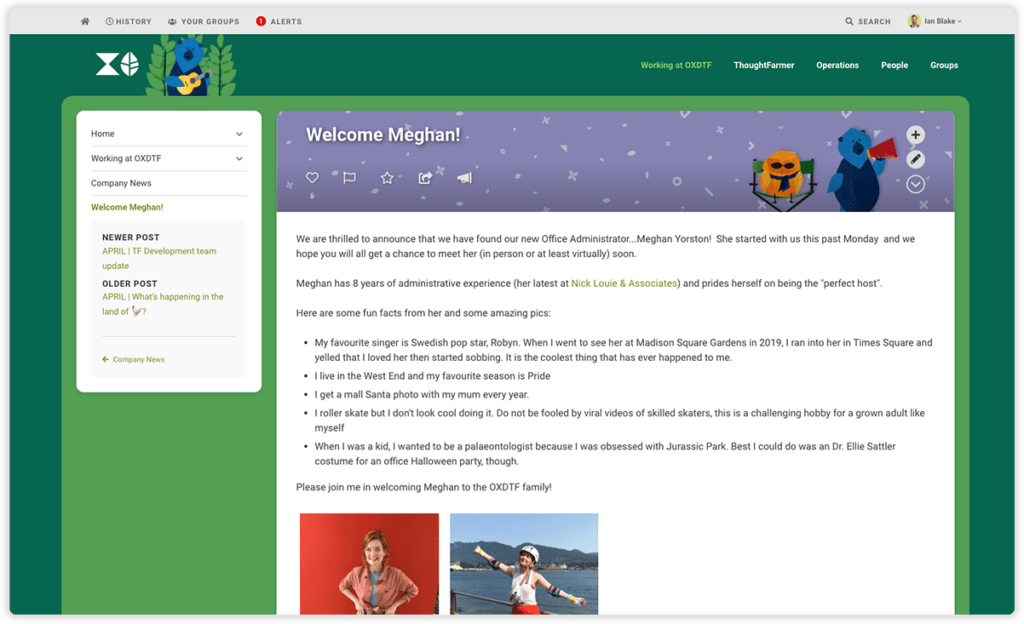This screenshot has height=624, width=1024.
Task: Go home using the house icon
Action: click(84, 20)
